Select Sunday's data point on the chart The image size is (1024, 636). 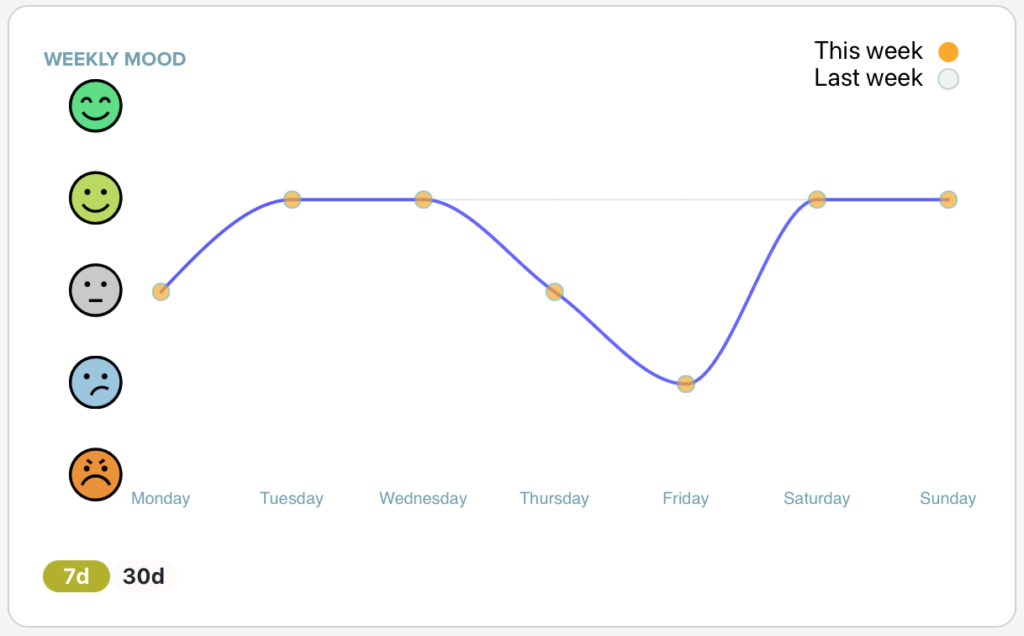[x=948, y=199]
